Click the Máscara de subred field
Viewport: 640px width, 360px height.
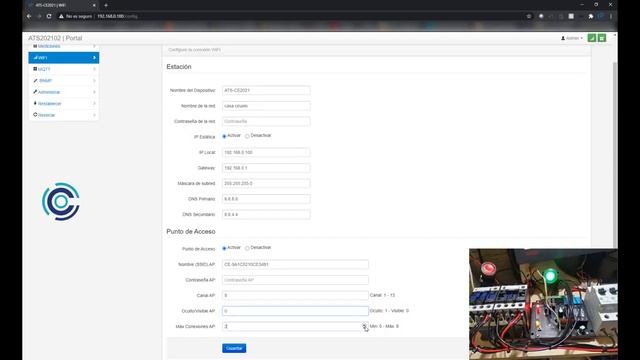click(266, 183)
